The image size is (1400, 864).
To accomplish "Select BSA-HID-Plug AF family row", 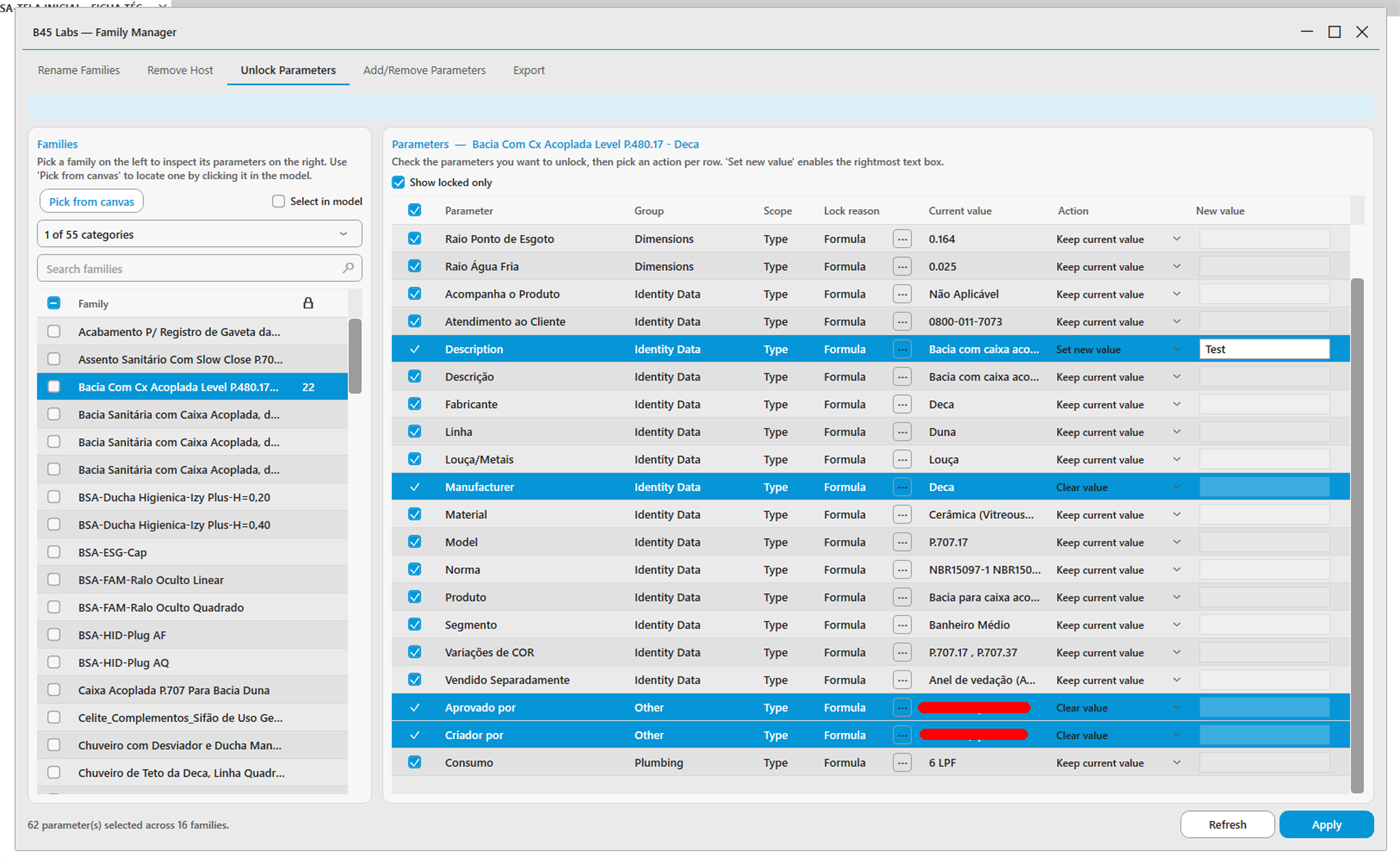I will pyautogui.click(x=192, y=635).
